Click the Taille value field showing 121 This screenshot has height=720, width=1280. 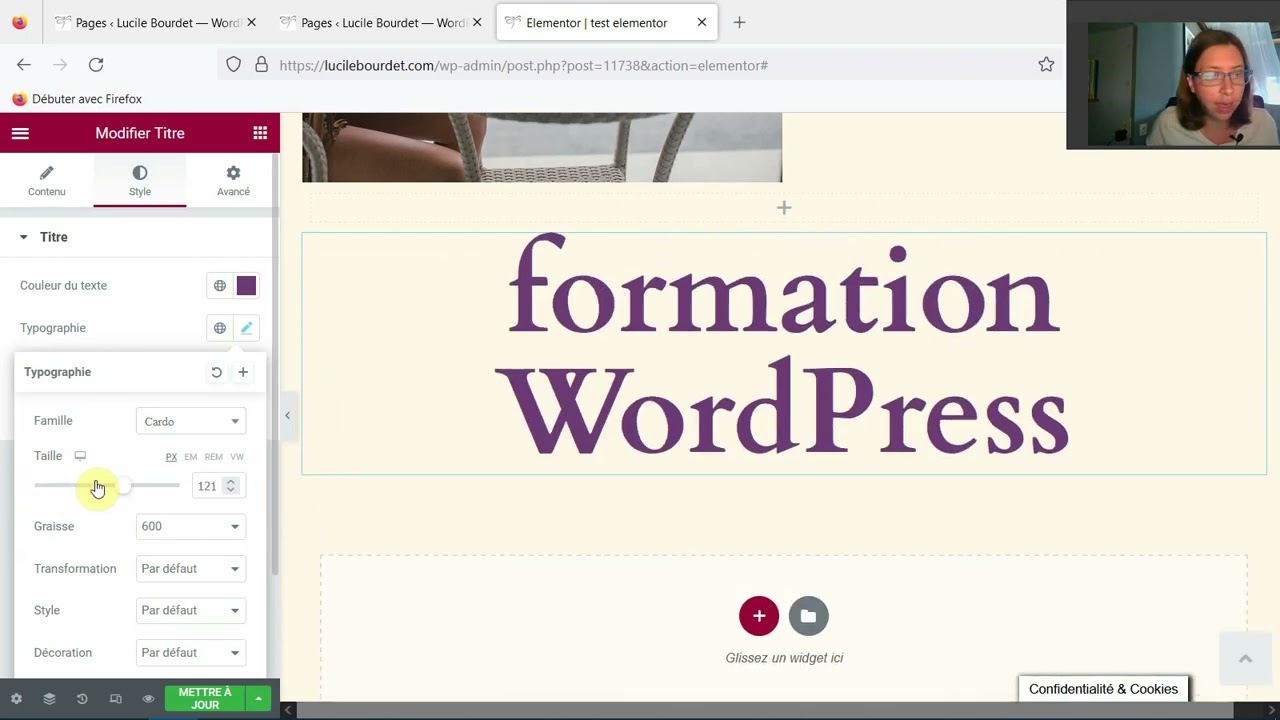tap(206, 486)
